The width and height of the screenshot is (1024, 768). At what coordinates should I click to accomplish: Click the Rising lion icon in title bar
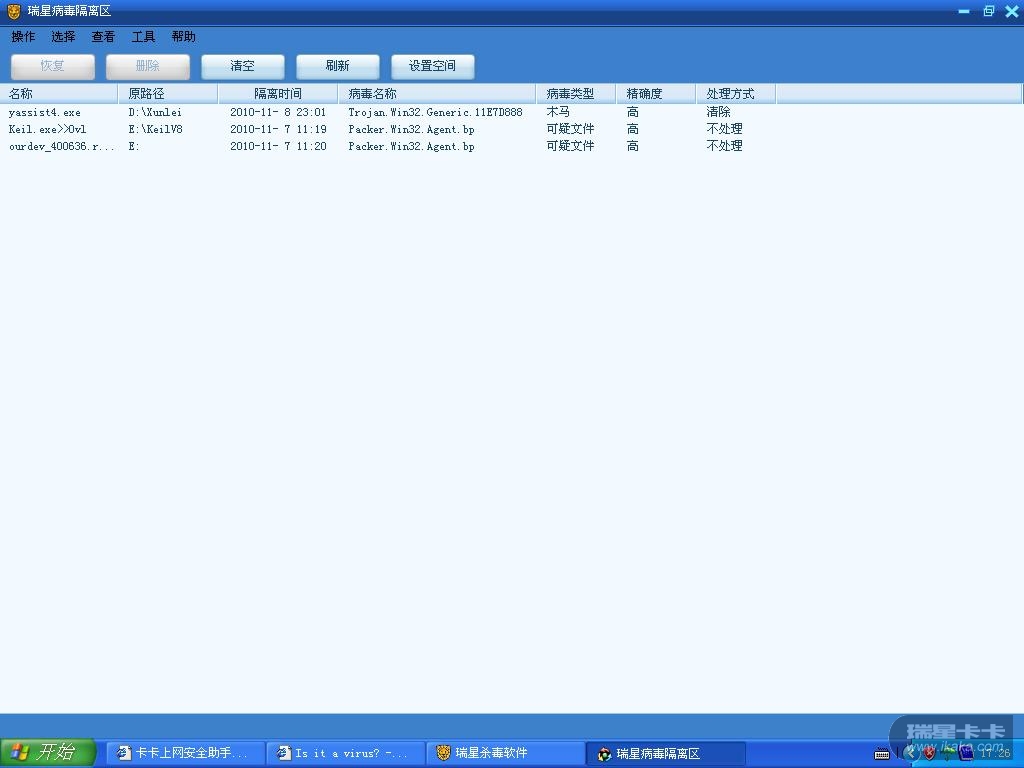[14, 11]
